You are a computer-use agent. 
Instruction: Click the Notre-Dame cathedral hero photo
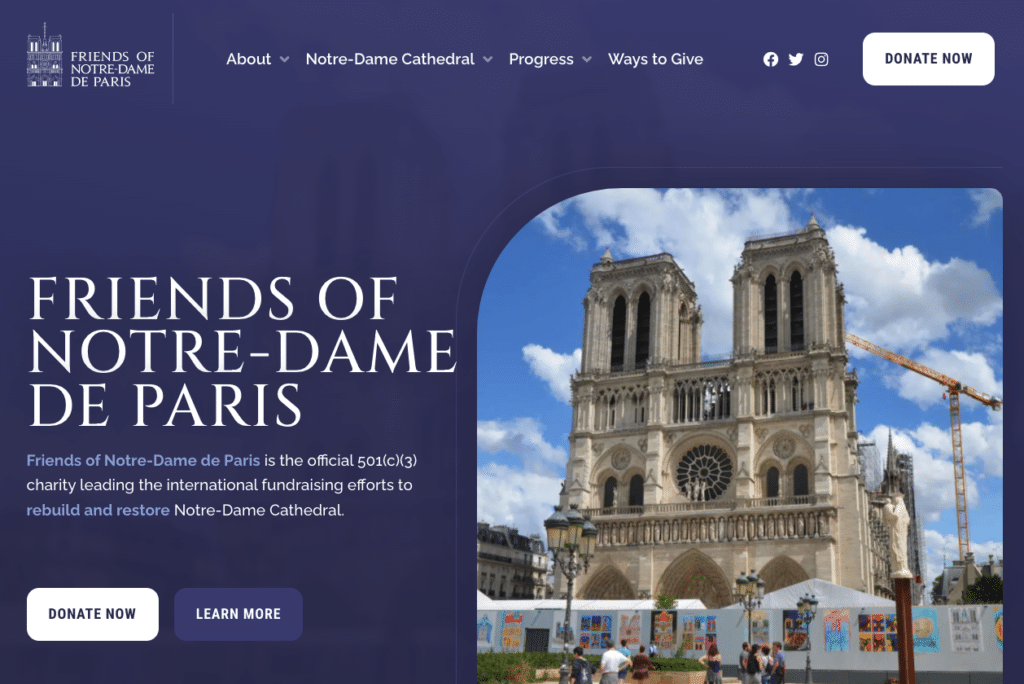click(x=739, y=436)
